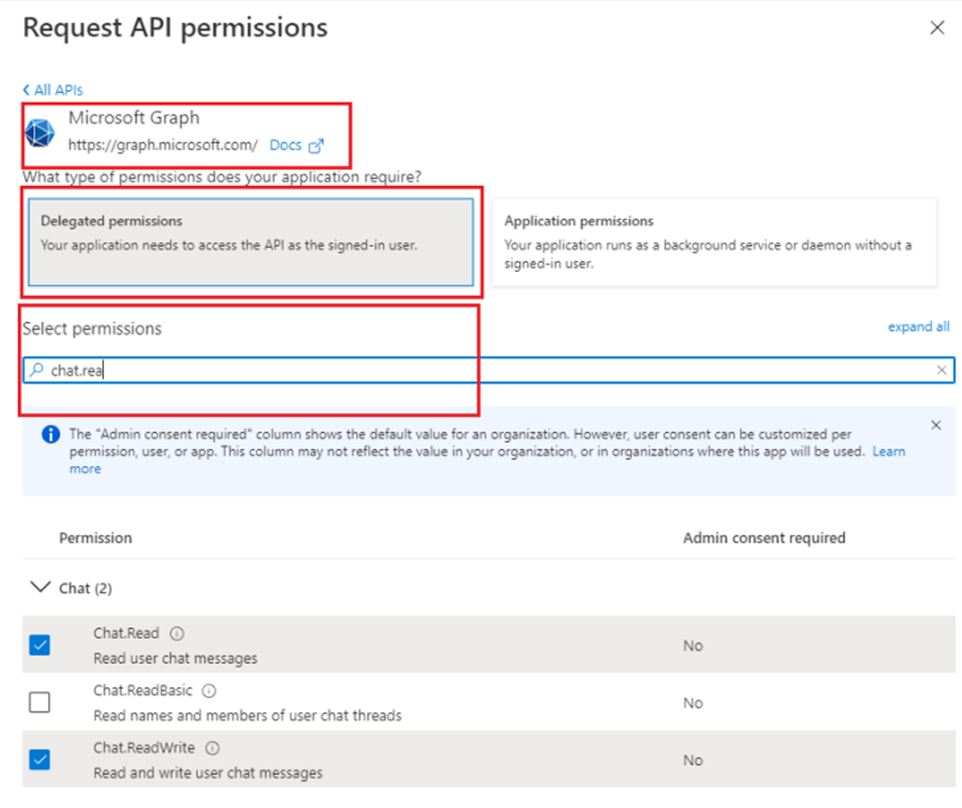Enable the Chat.ReadBasic permission checkbox
962x808 pixels.
click(39, 703)
